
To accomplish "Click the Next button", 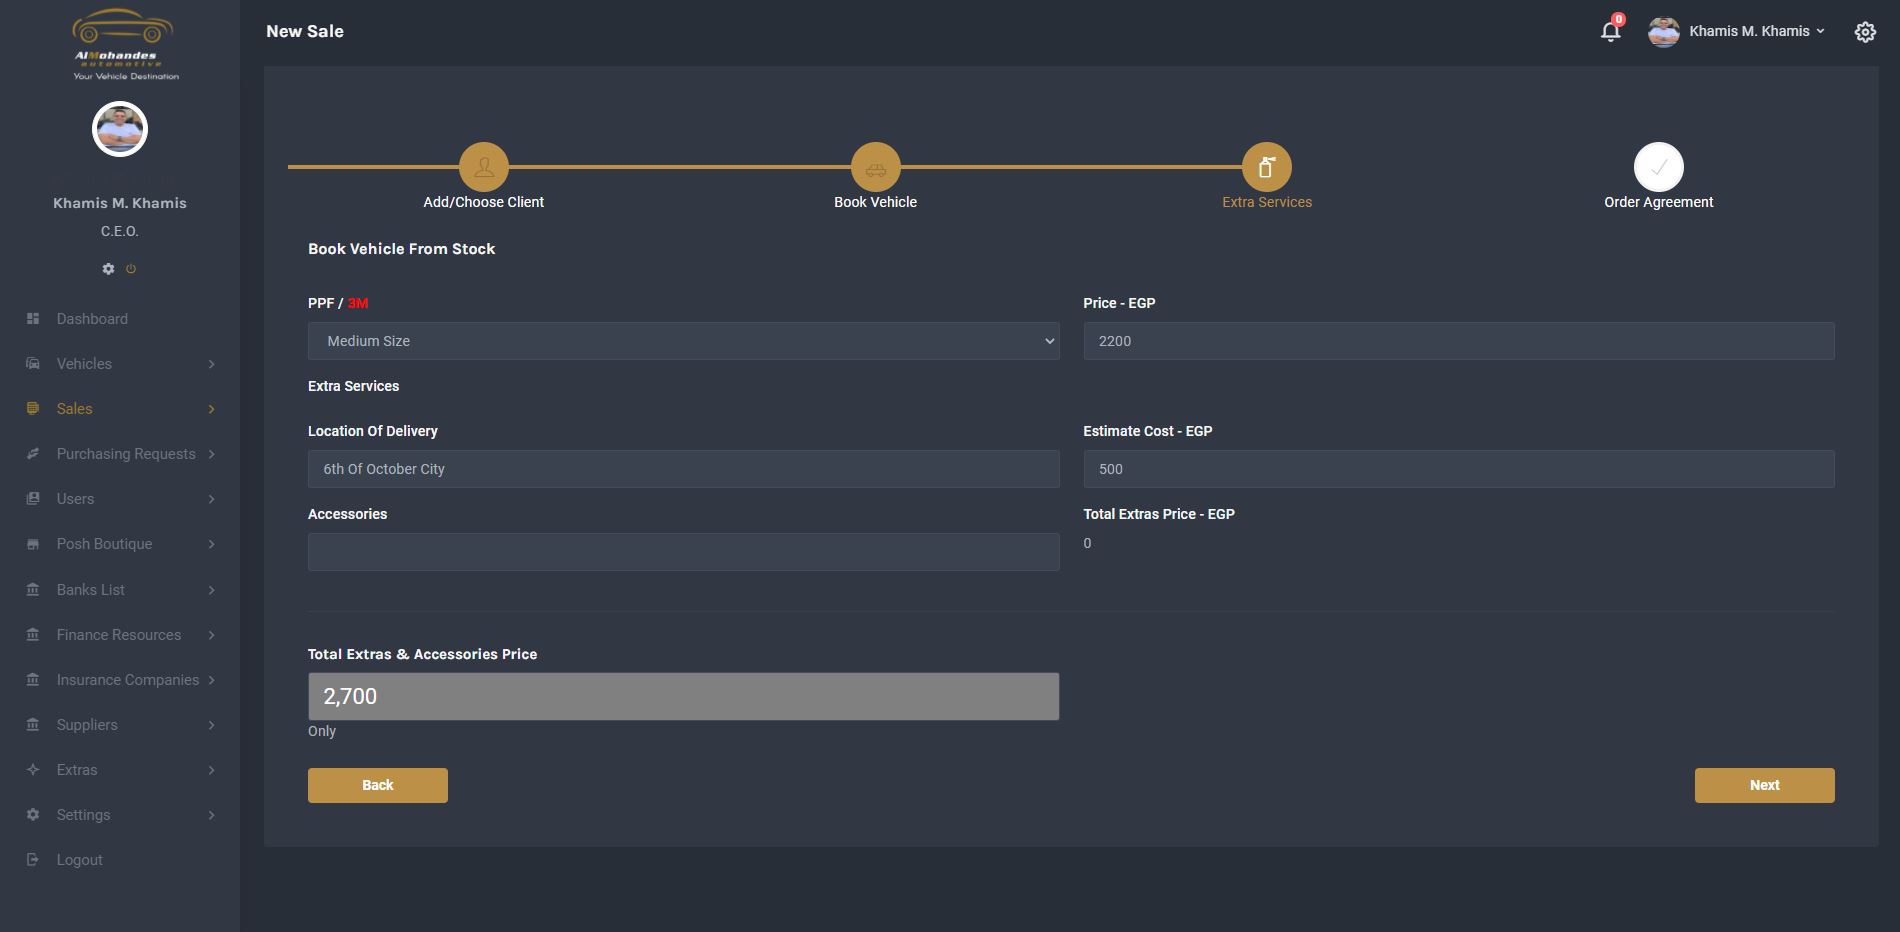I will tap(1765, 785).
